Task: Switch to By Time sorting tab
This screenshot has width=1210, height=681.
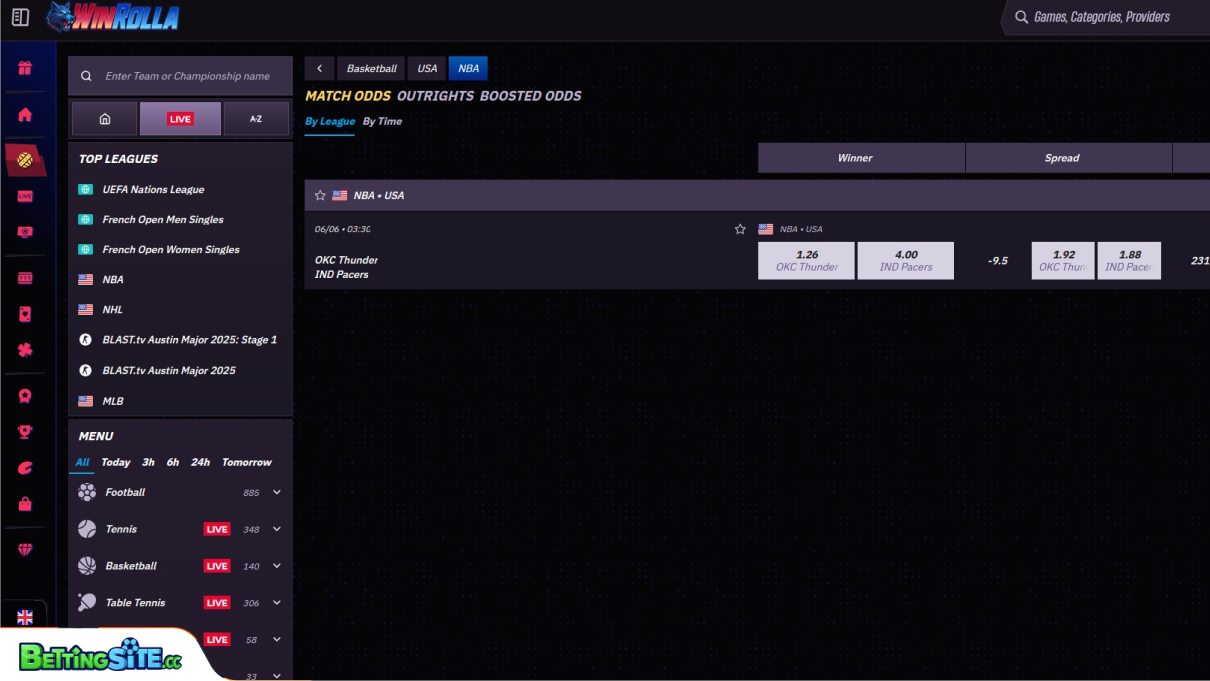Action: tap(382, 121)
